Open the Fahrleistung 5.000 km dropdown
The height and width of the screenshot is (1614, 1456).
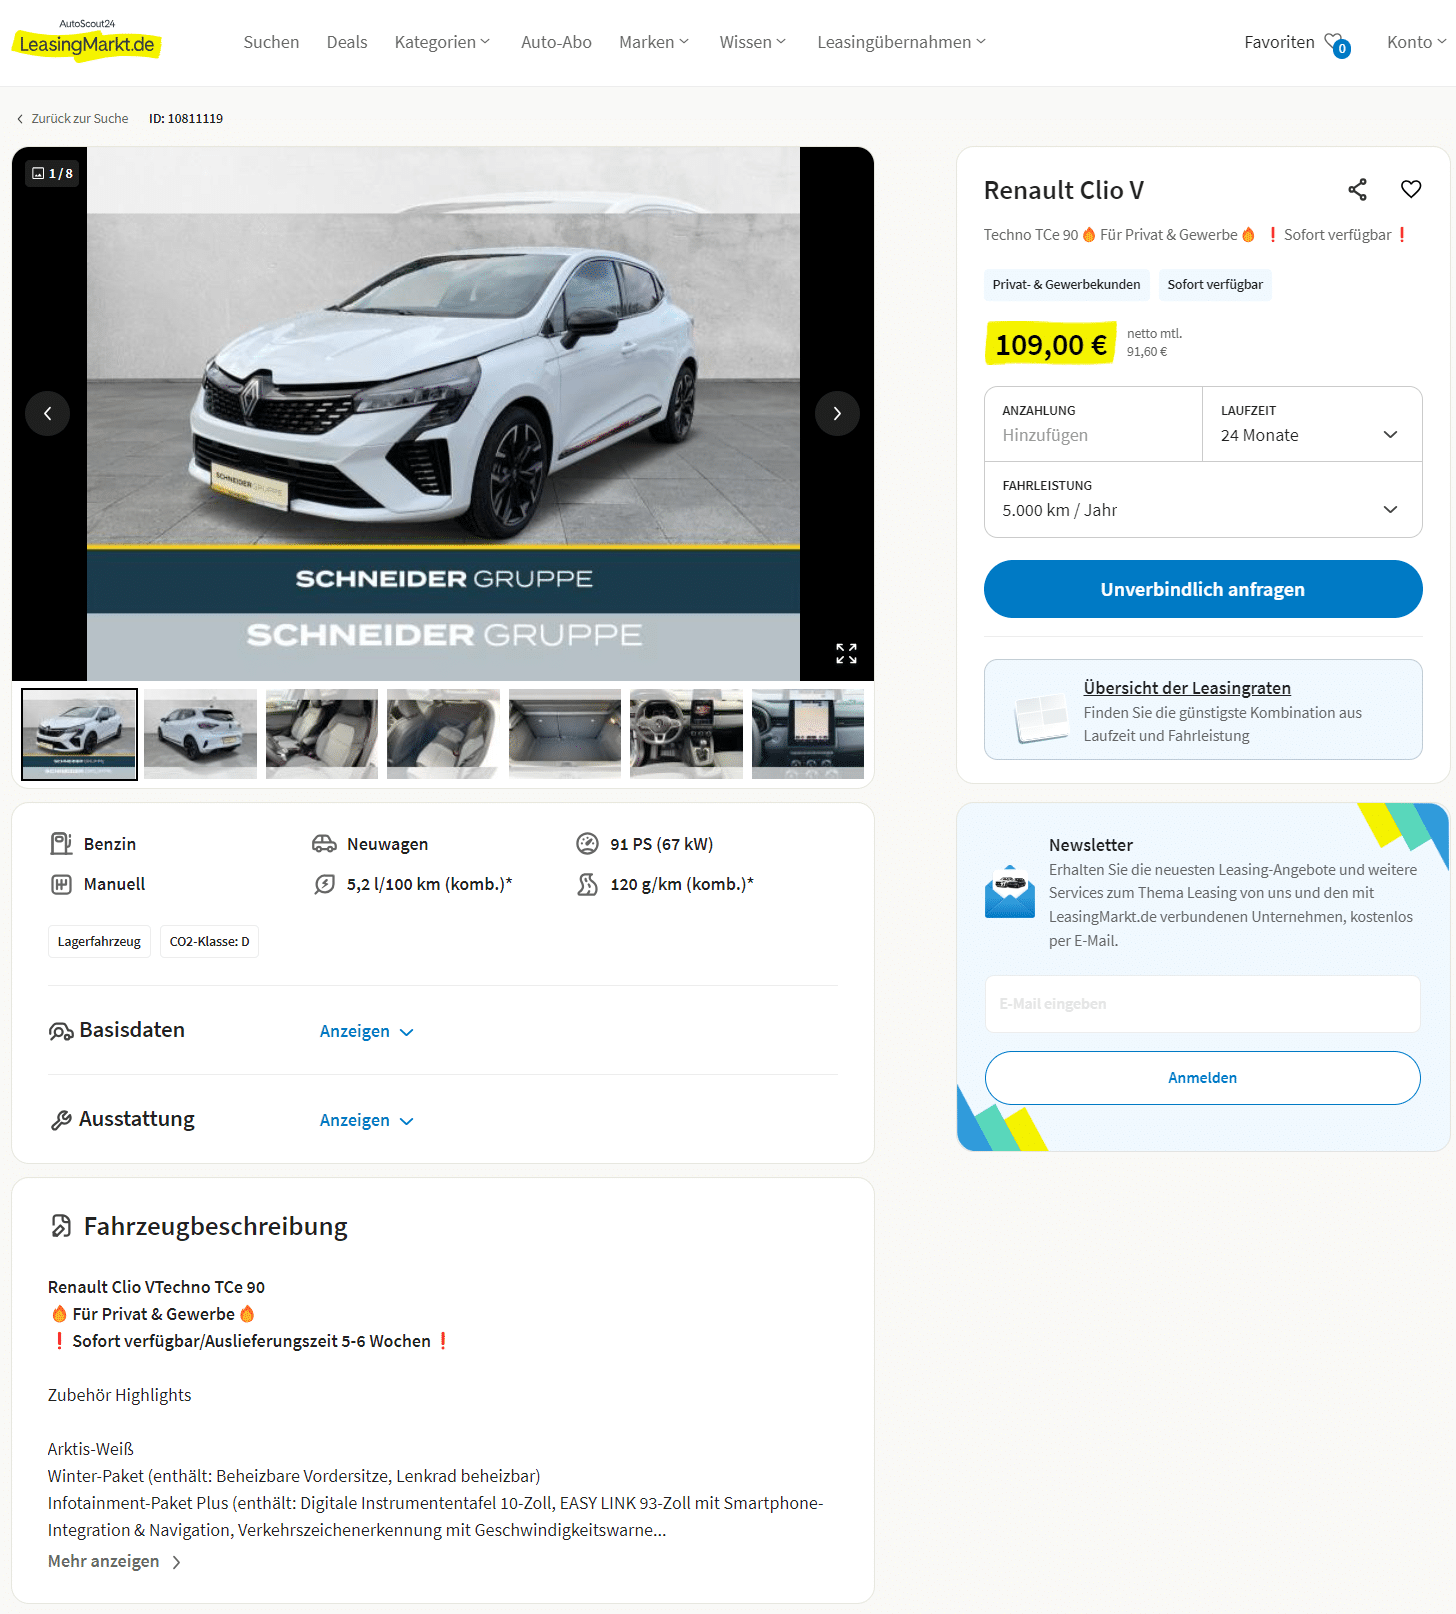(1203, 499)
